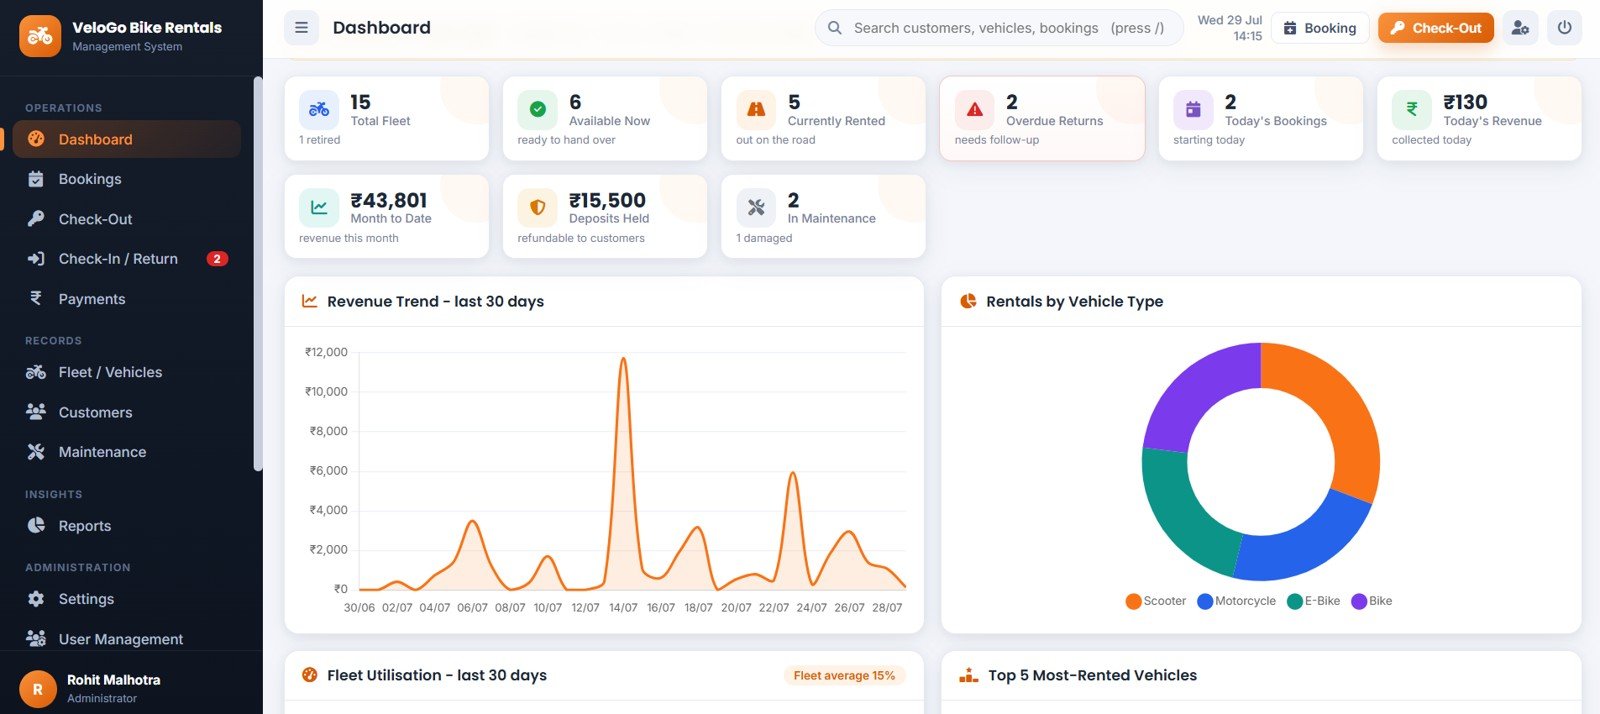Click the 'Administrator' role label
This screenshot has height=714, width=1600.
102,699
